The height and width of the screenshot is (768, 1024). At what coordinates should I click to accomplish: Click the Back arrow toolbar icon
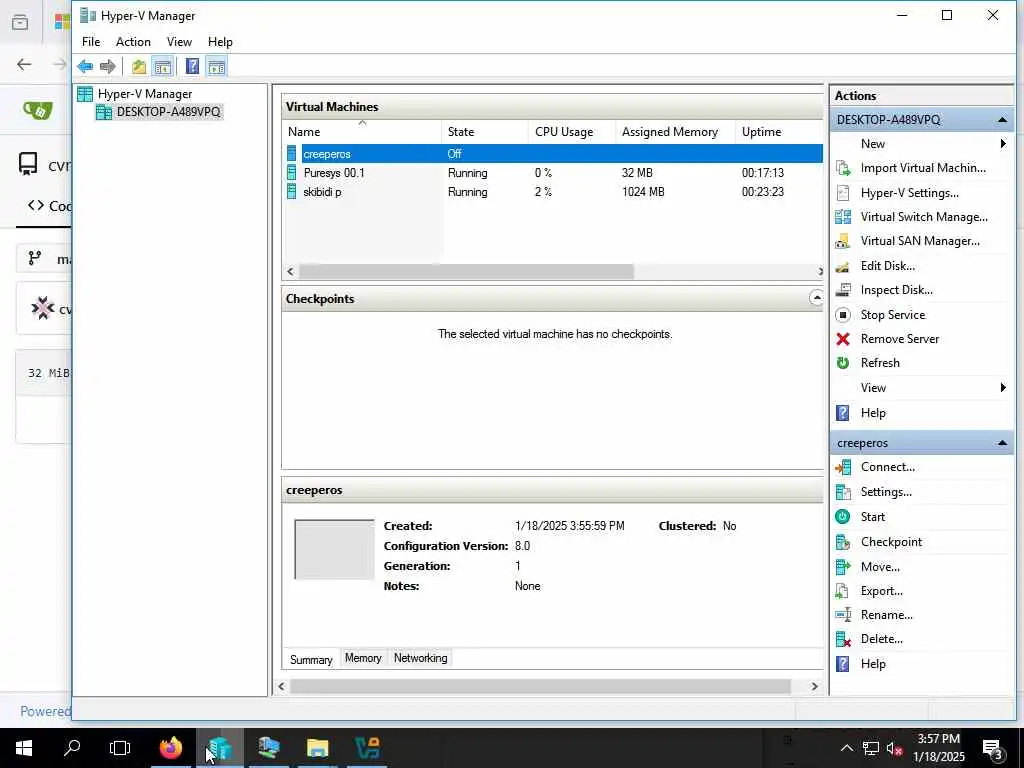point(85,66)
